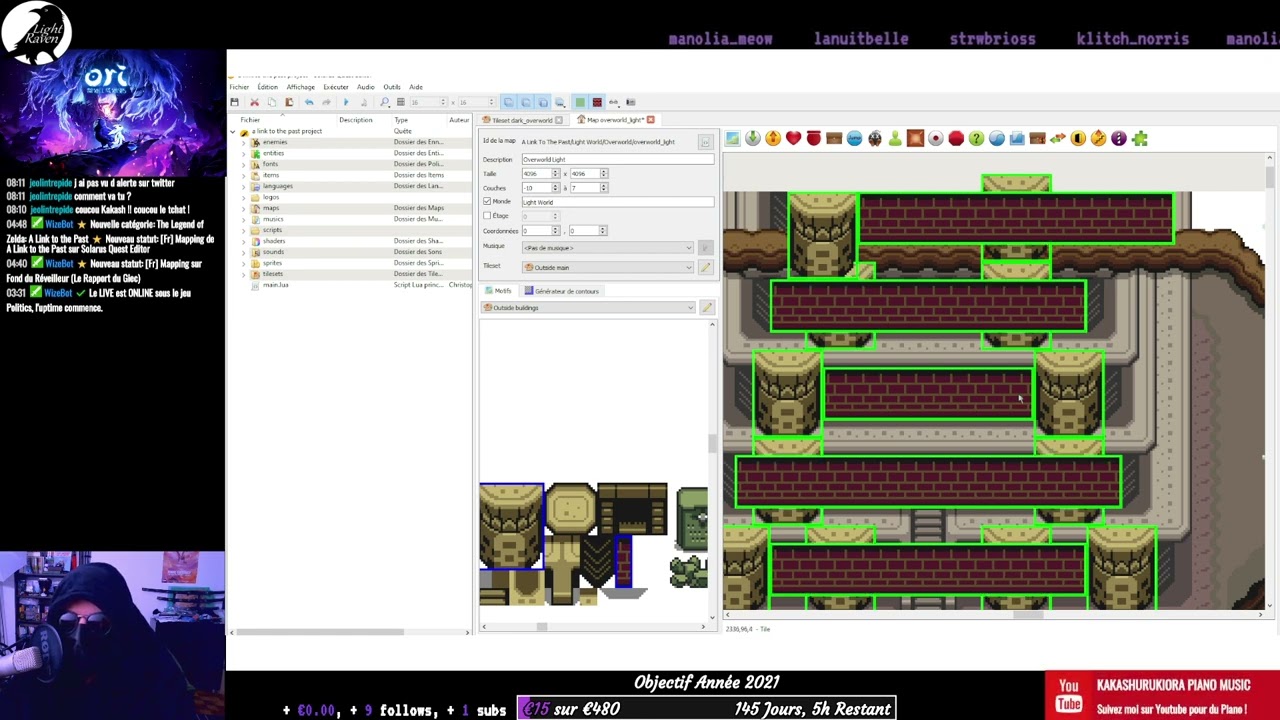Open the Outils menu
This screenshot has height=720, width=1280.
tap(392, 87)
